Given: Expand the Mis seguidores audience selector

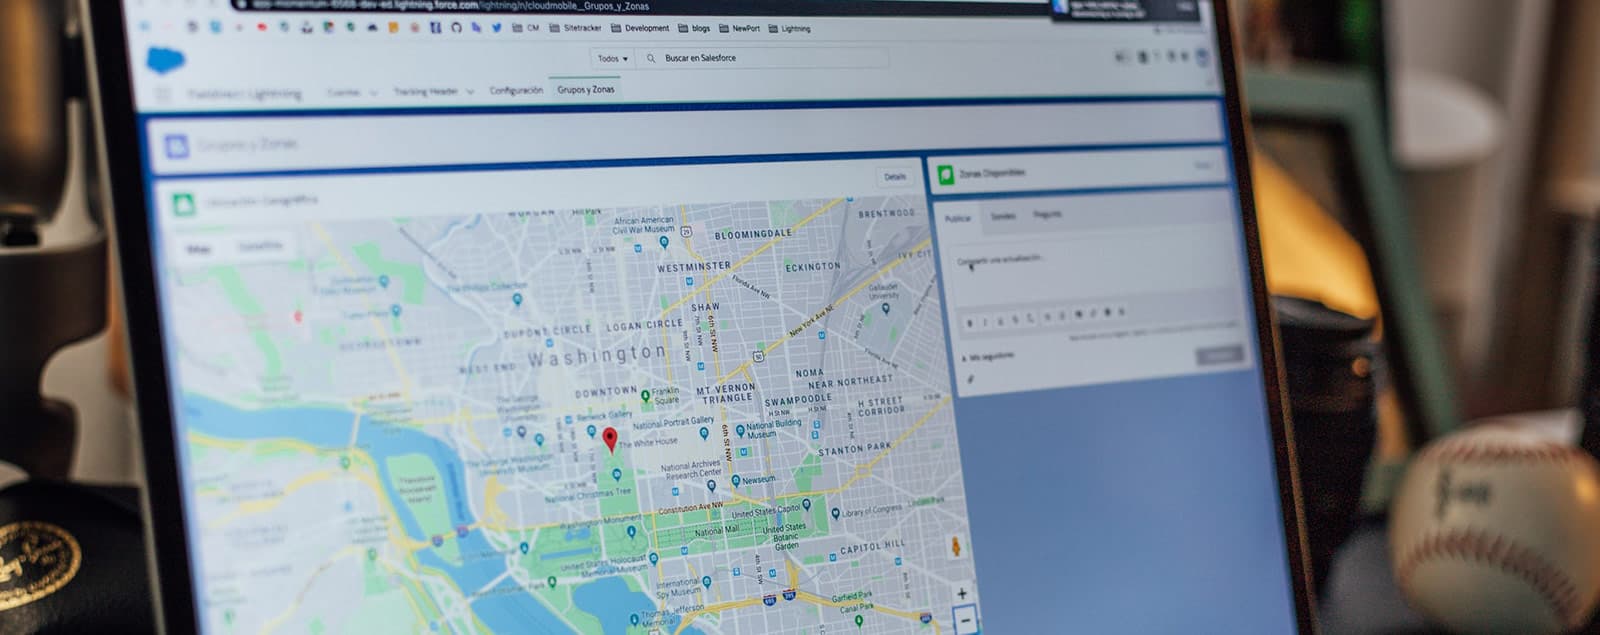Looking at the screenshot, I should point(989,356).
